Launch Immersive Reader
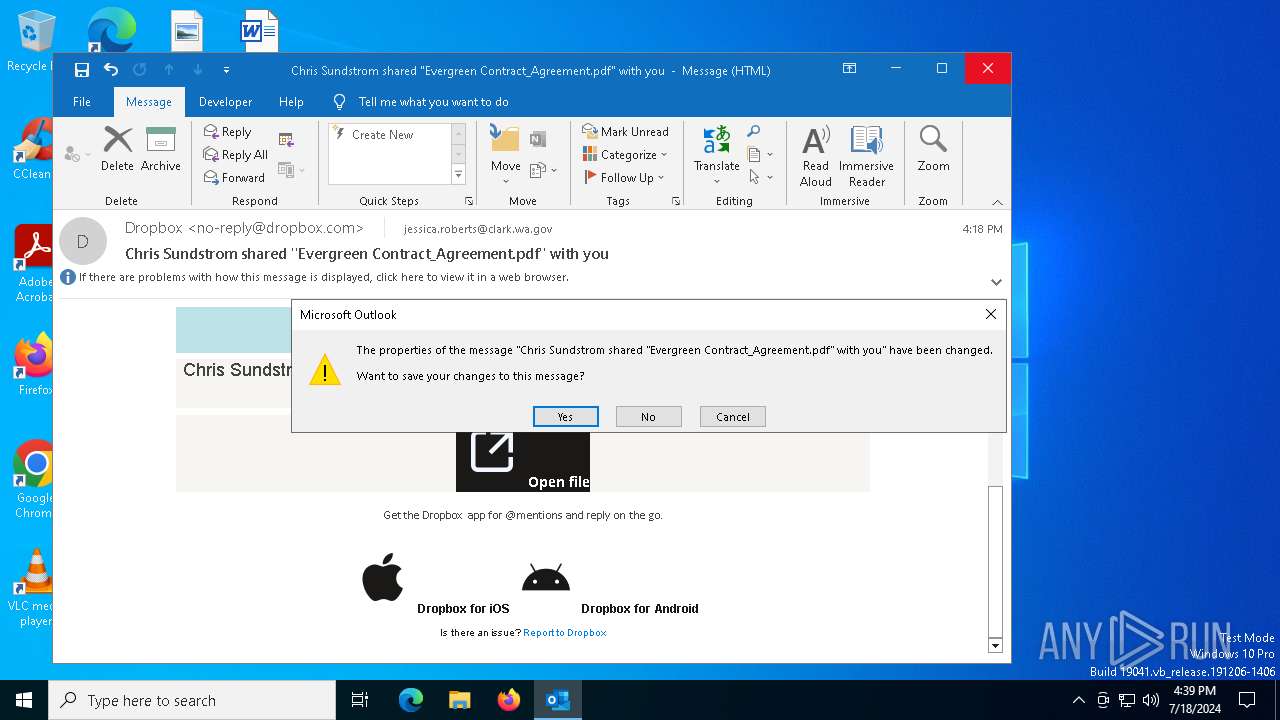This screenshot has width=1280, height=720. (866, 156)
